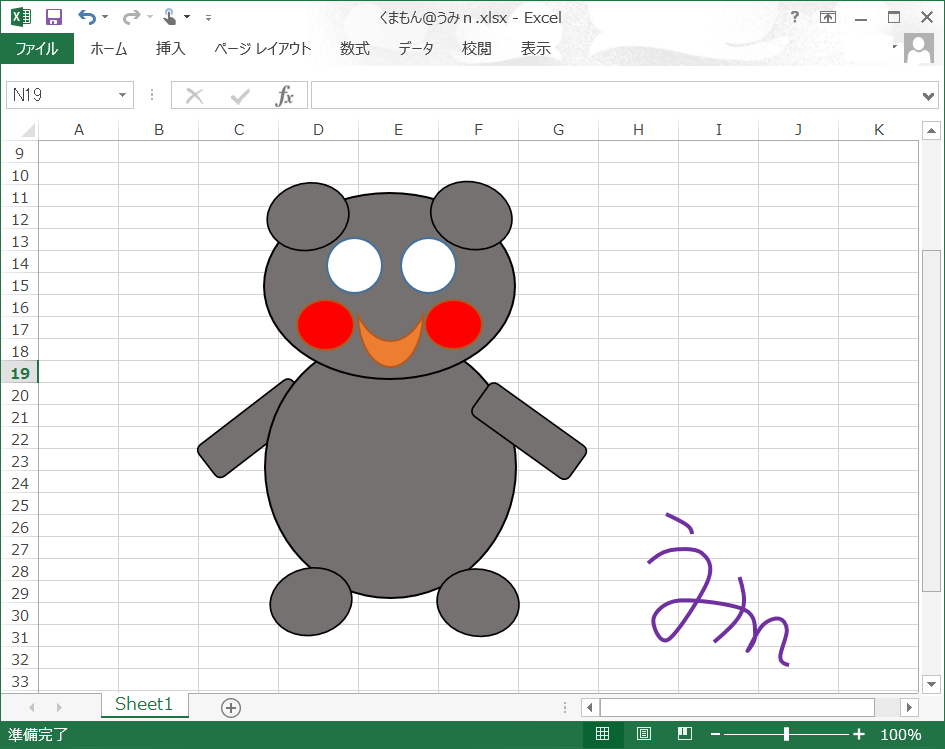Open the ページ レイアウト tab
945x749 pixels.
click(263, 48)
